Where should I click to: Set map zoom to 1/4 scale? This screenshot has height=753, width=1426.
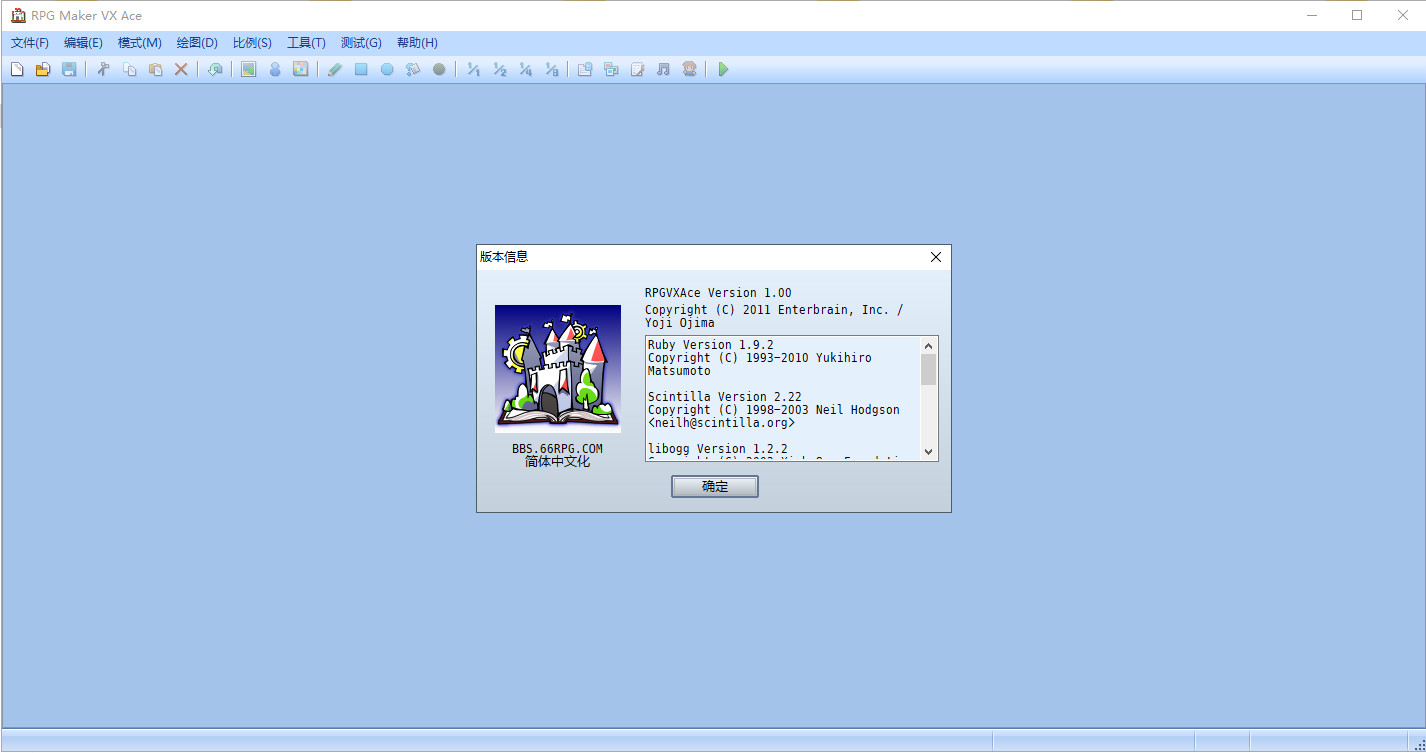525,69
